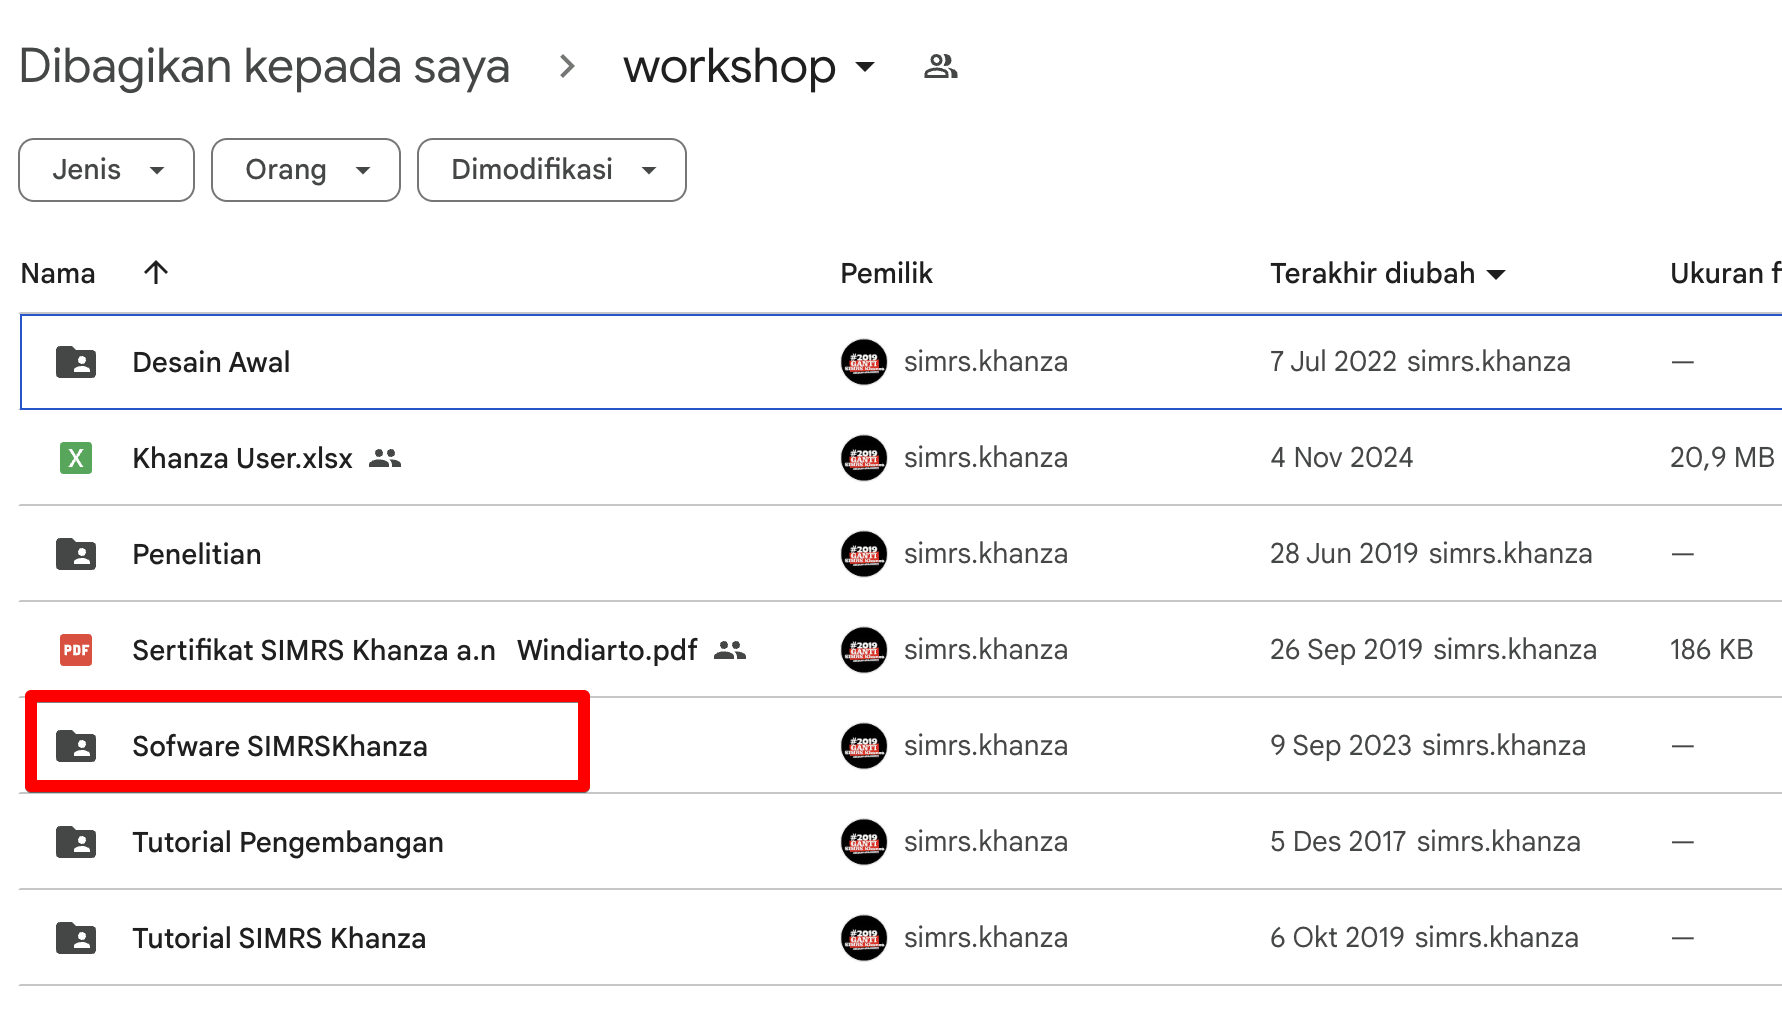Click the 4 Nov 2024 modified date
Screen dimensions: 1782x1030
tap(1342, 458)
